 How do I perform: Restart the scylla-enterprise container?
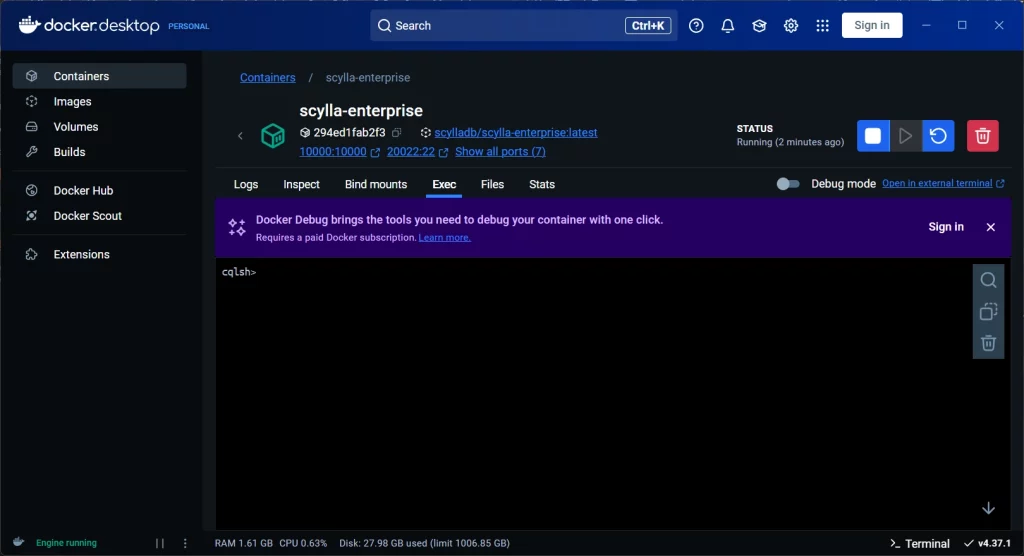point(938,136)
